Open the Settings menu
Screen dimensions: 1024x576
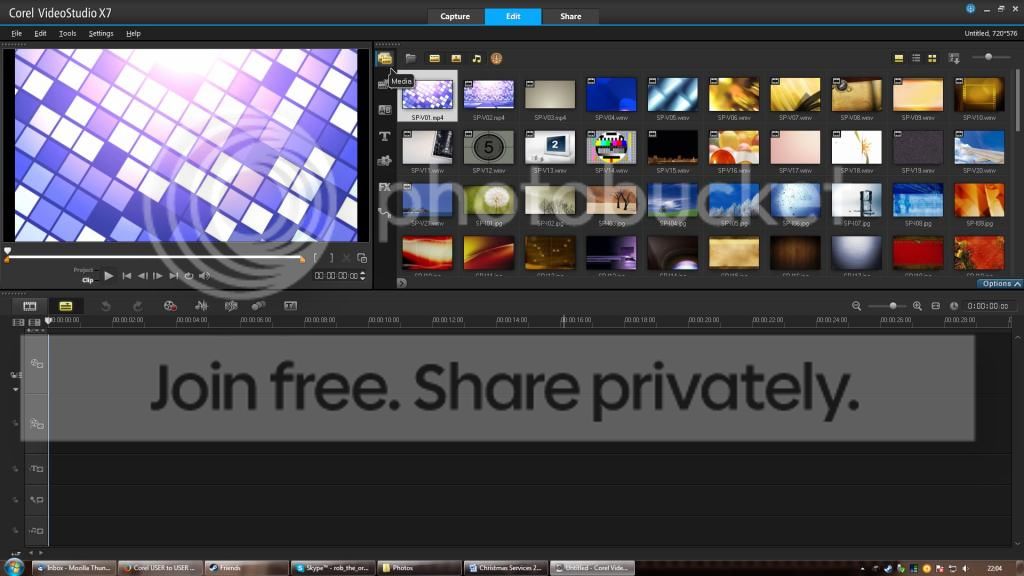(101, 33)
